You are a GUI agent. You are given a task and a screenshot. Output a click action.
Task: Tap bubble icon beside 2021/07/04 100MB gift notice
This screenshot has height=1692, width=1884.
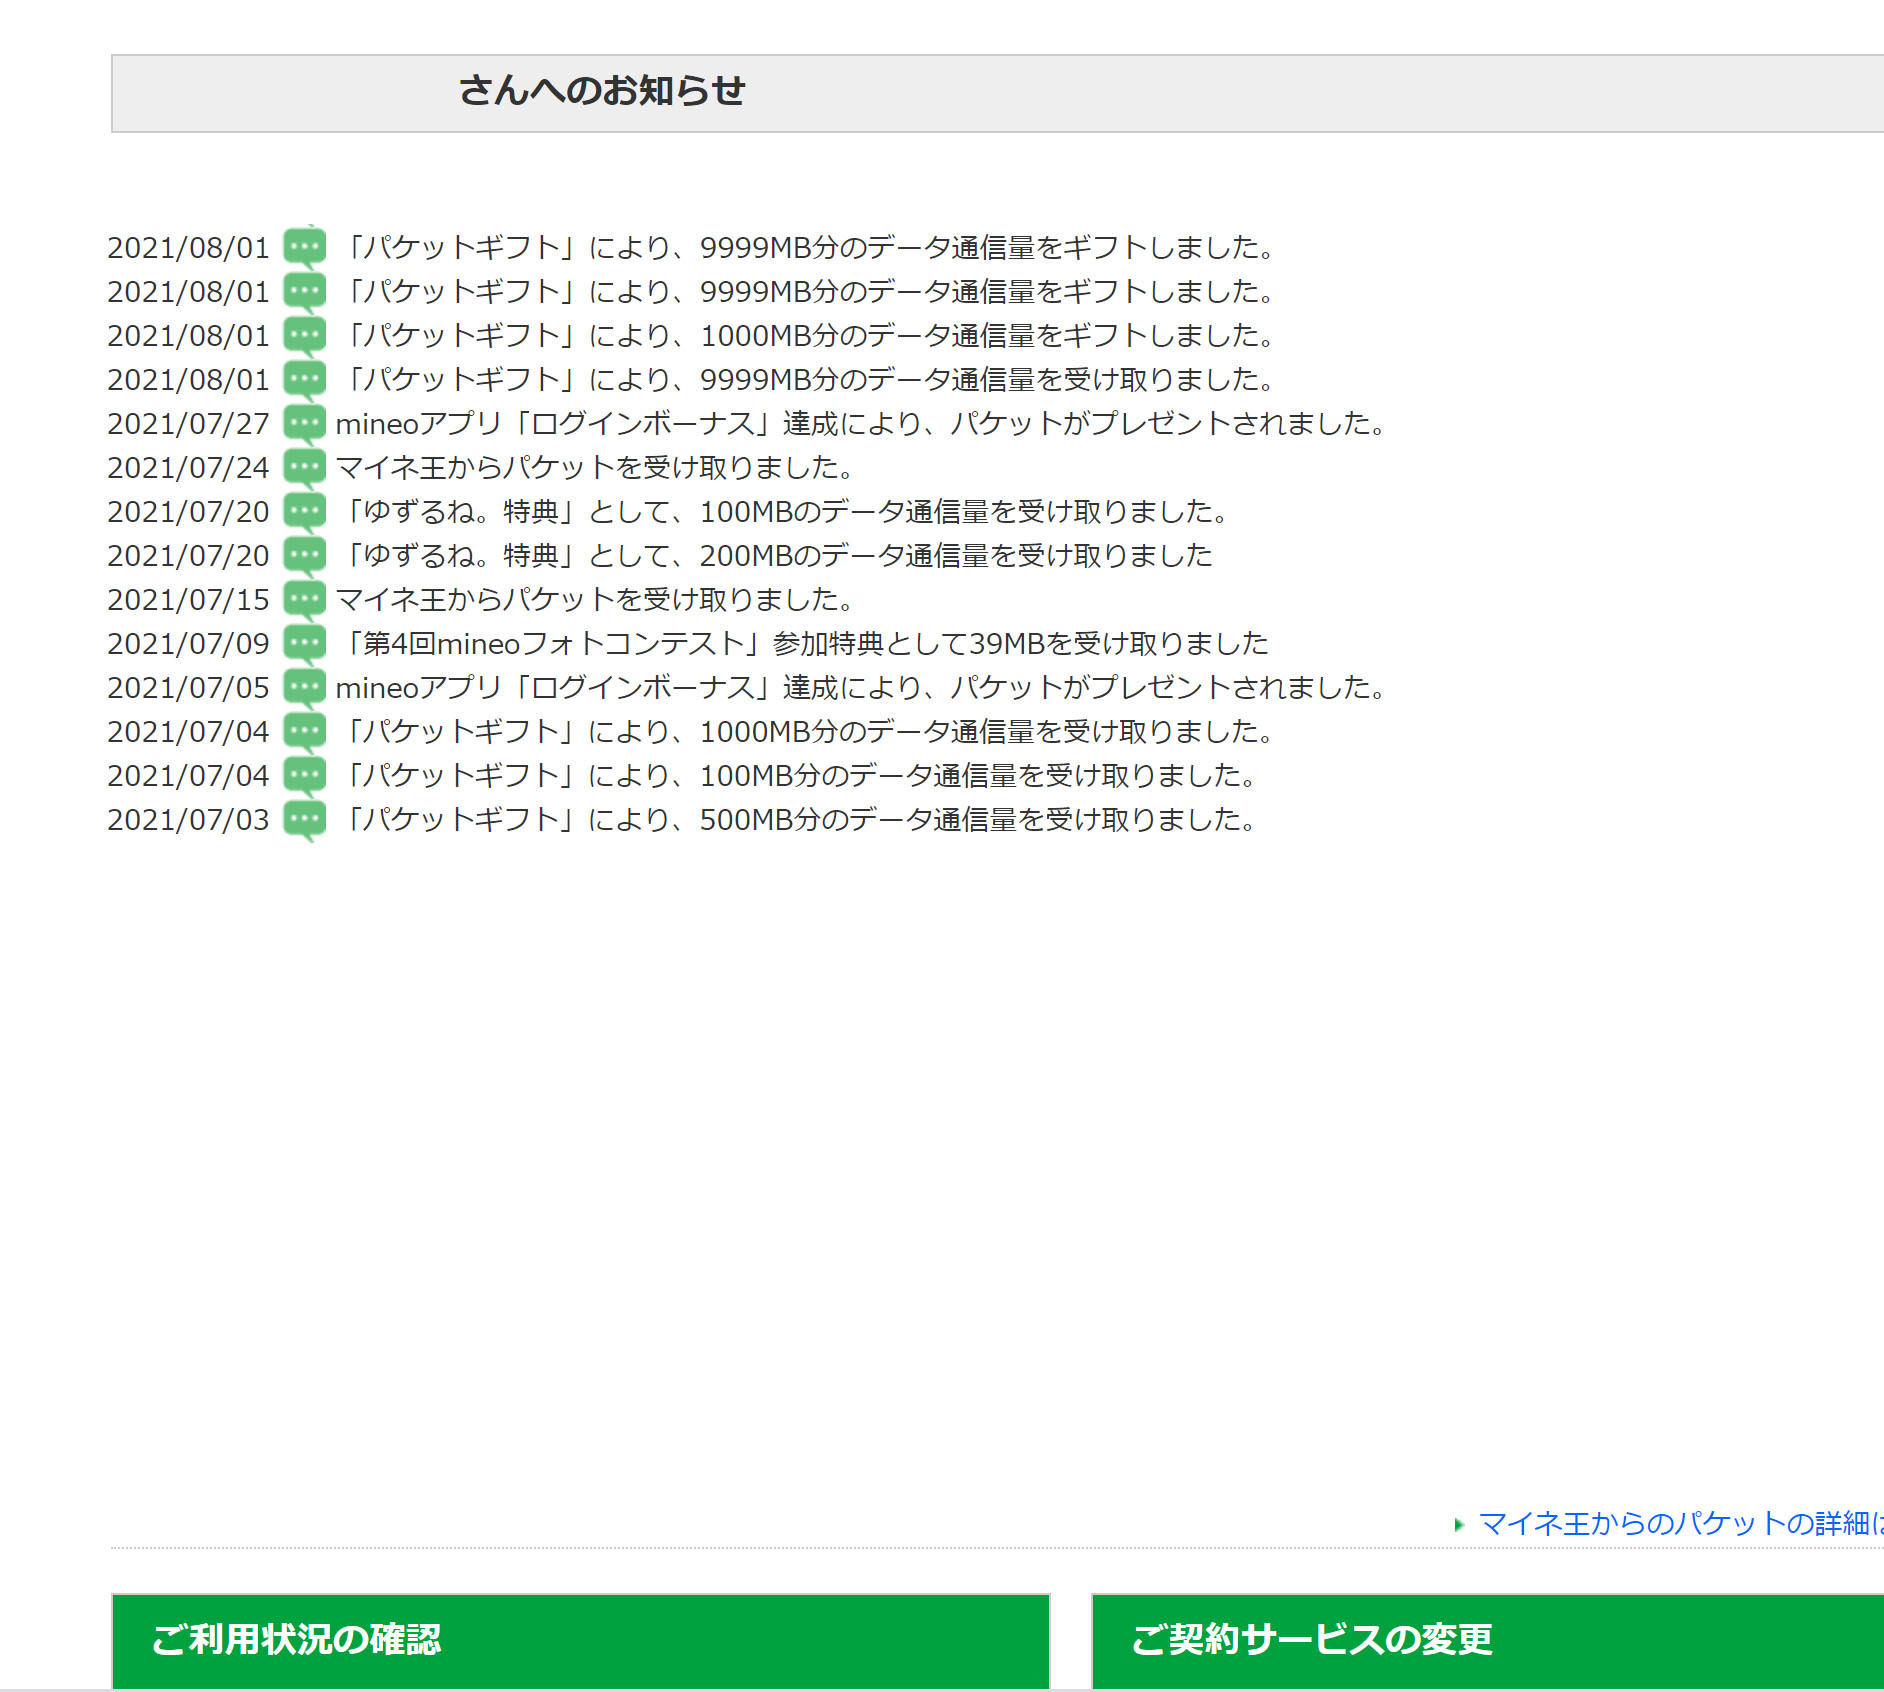point(304,776)
